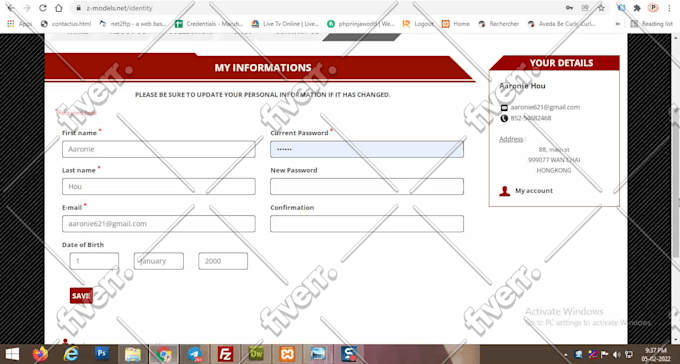The height and width of the screenshot is (364, 680).
Task: Open the volume control in tray
Action: (x=616, y=354)
